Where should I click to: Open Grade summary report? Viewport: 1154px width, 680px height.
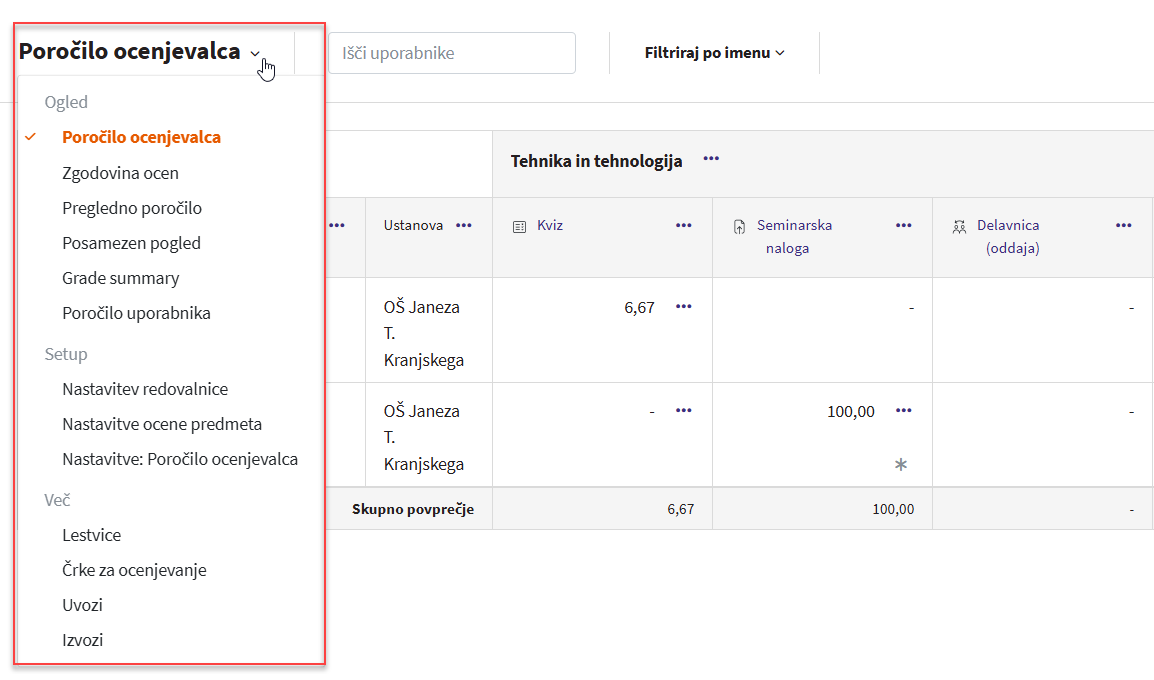(x=120, y=278)
